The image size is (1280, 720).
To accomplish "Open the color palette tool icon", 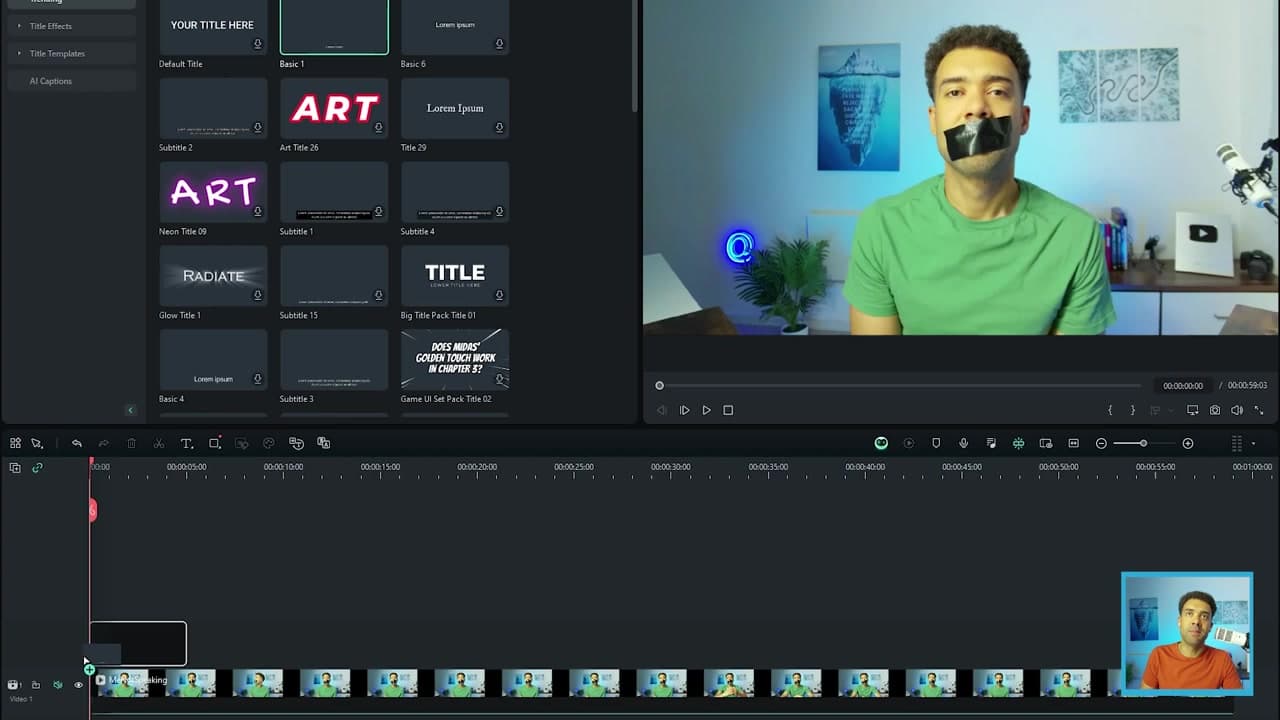I will [x=268, y=443].
